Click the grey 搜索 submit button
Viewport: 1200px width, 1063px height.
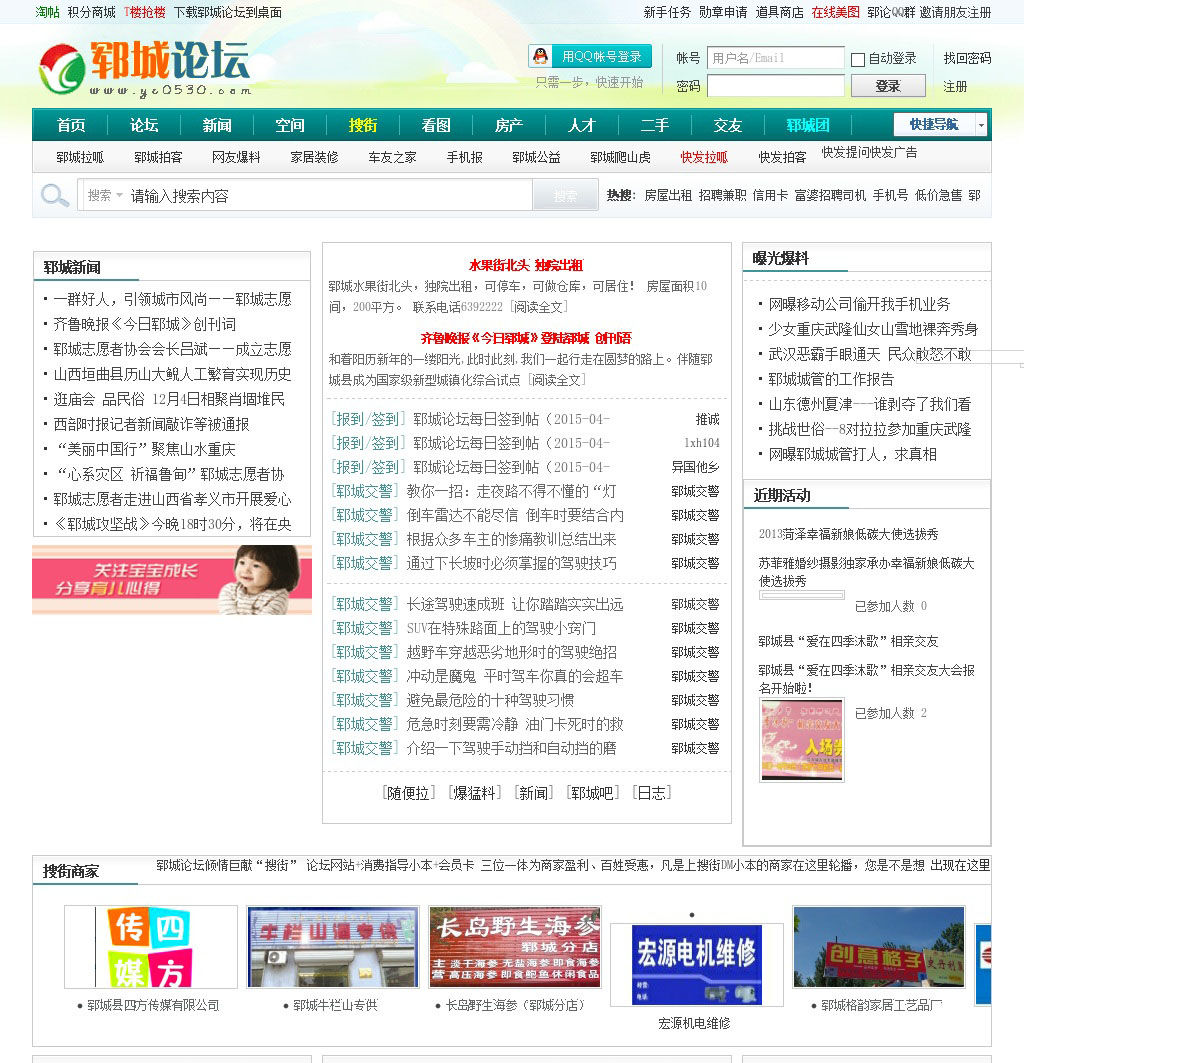coord(566,195)
